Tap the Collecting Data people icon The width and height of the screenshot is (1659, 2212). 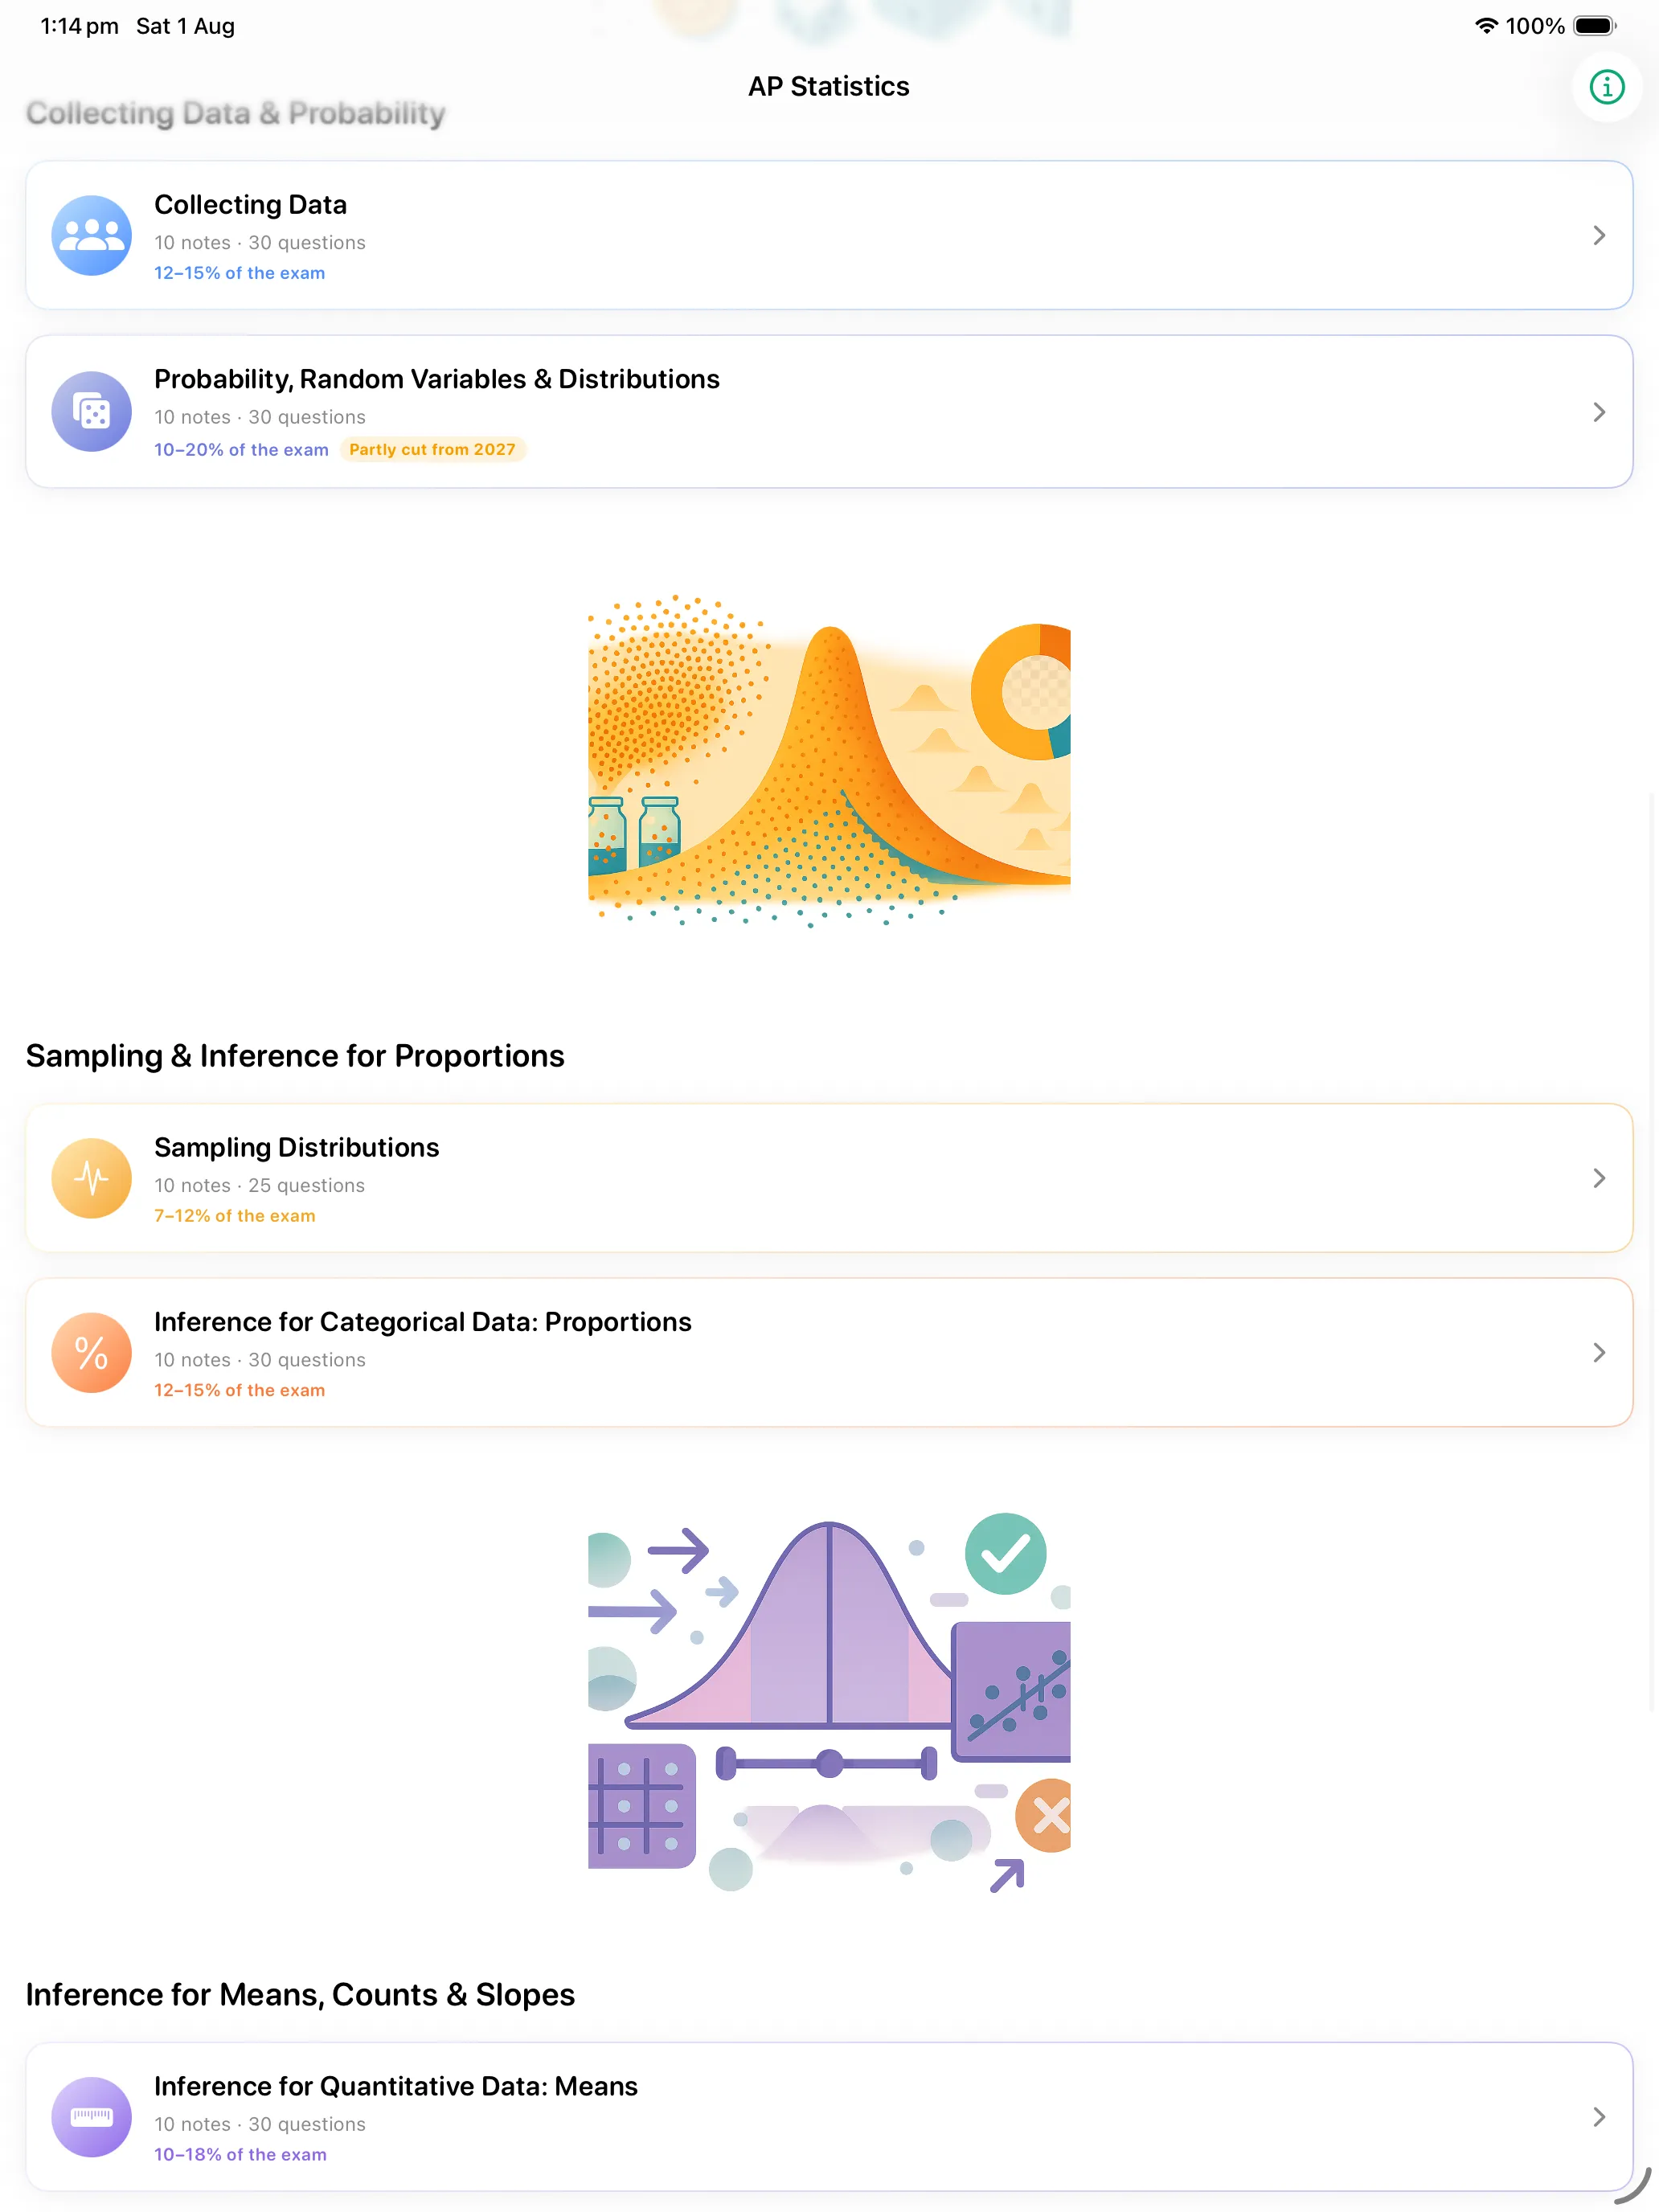91,235
